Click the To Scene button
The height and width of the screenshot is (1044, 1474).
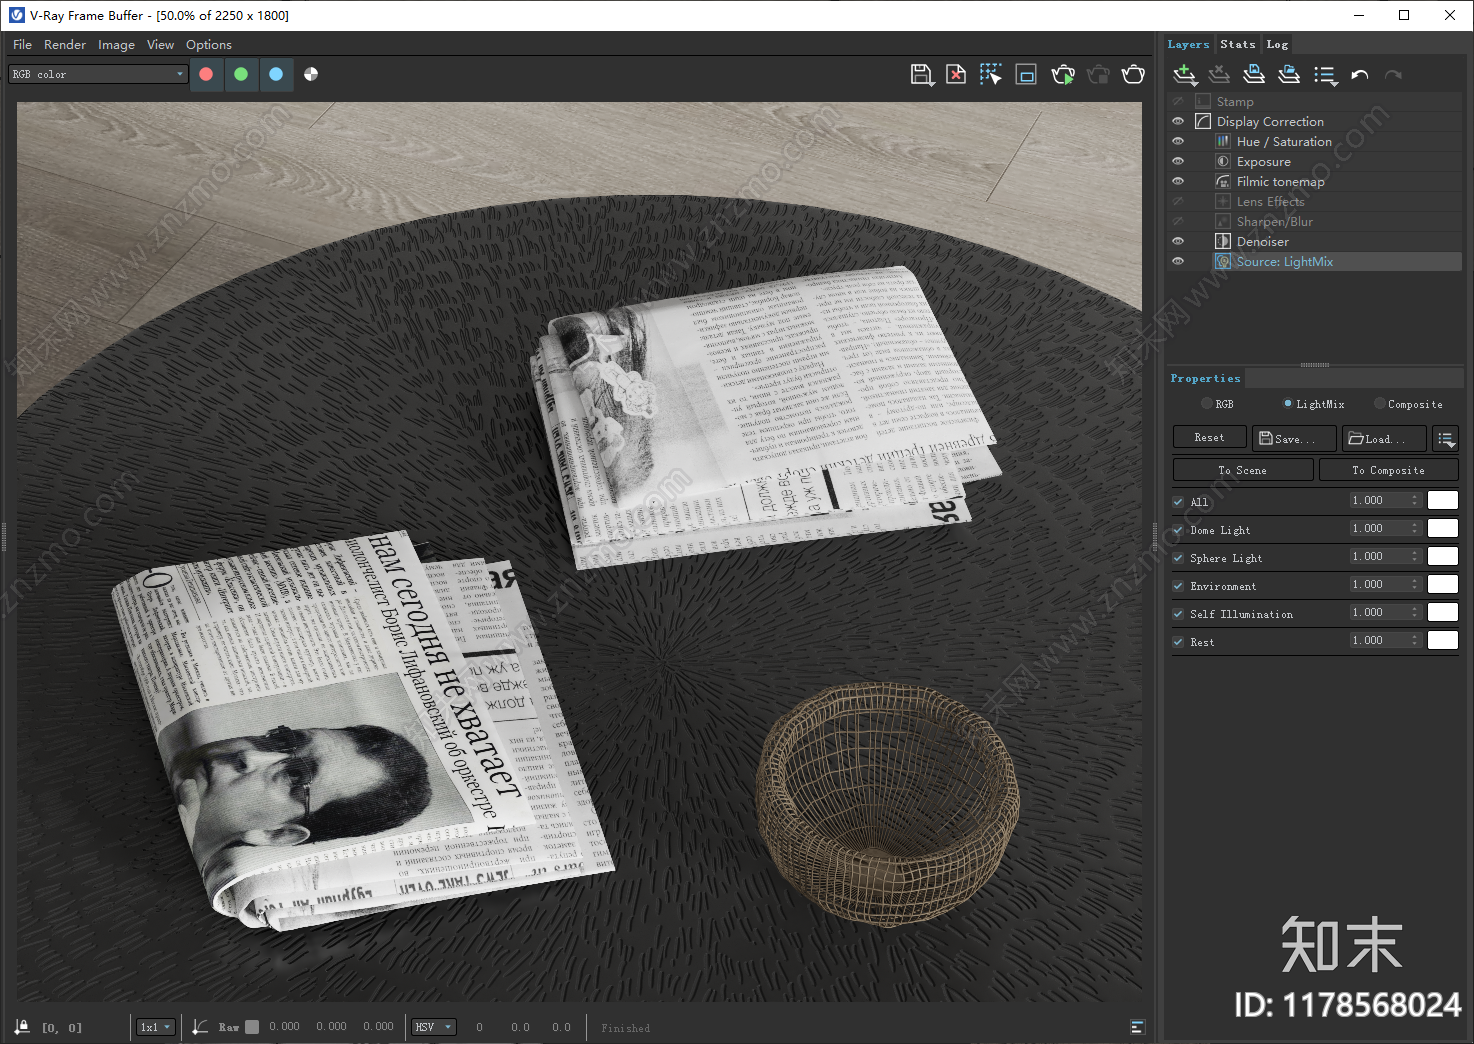(x=1243, y=470)
